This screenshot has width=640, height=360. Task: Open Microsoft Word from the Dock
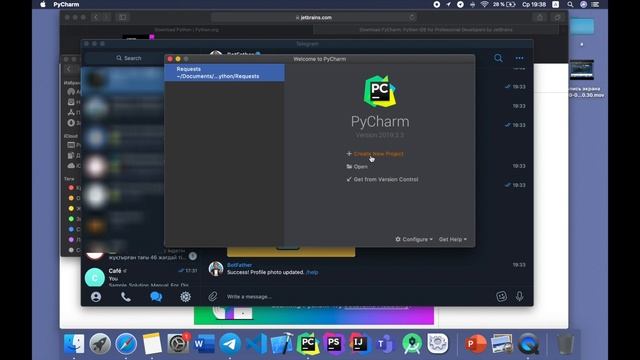click(x=204, y=344)
